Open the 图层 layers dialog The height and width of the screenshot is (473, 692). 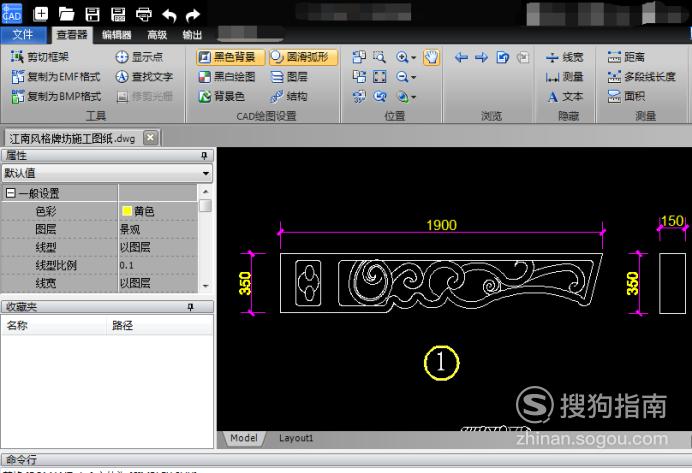pyautogui.click(x=289, y=77)
